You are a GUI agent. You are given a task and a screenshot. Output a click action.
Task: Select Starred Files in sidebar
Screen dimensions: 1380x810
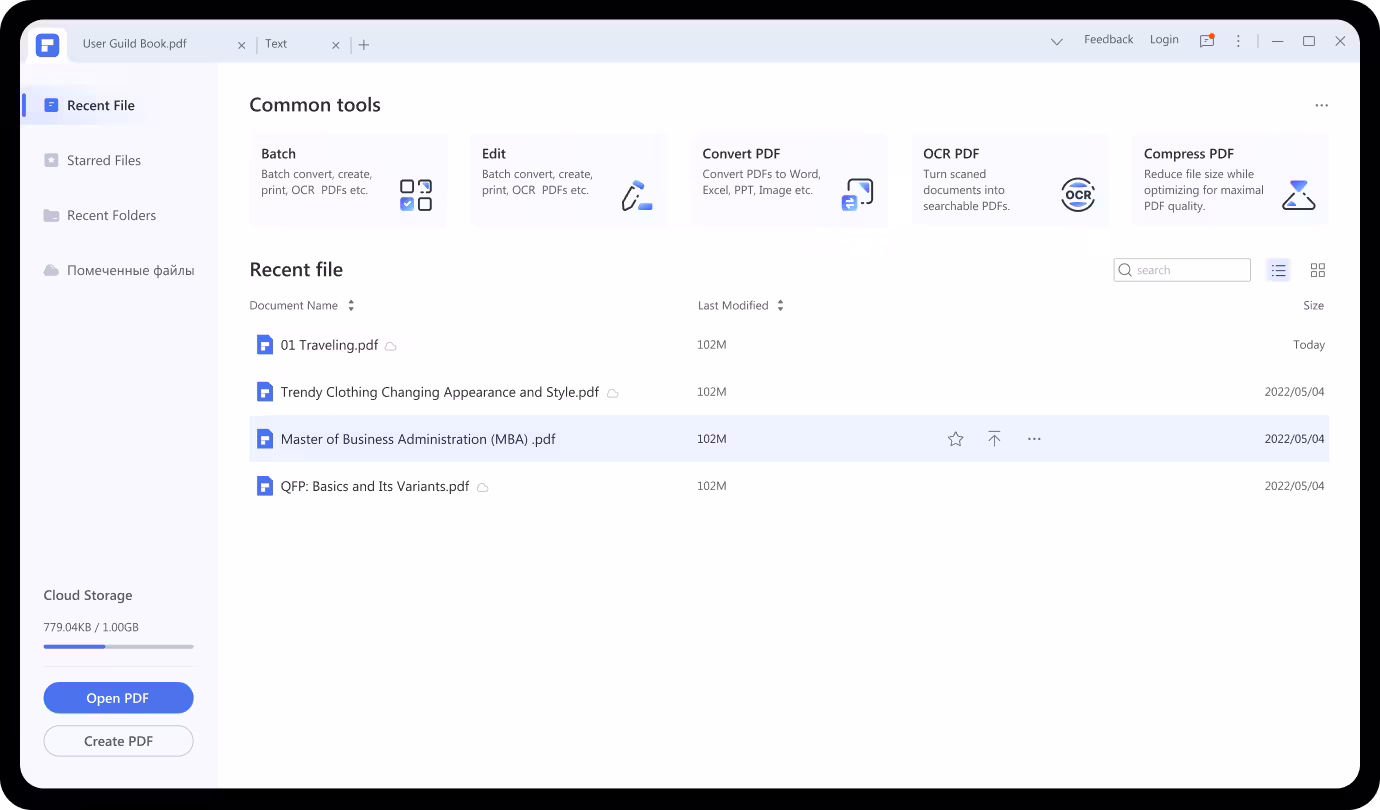103,160
